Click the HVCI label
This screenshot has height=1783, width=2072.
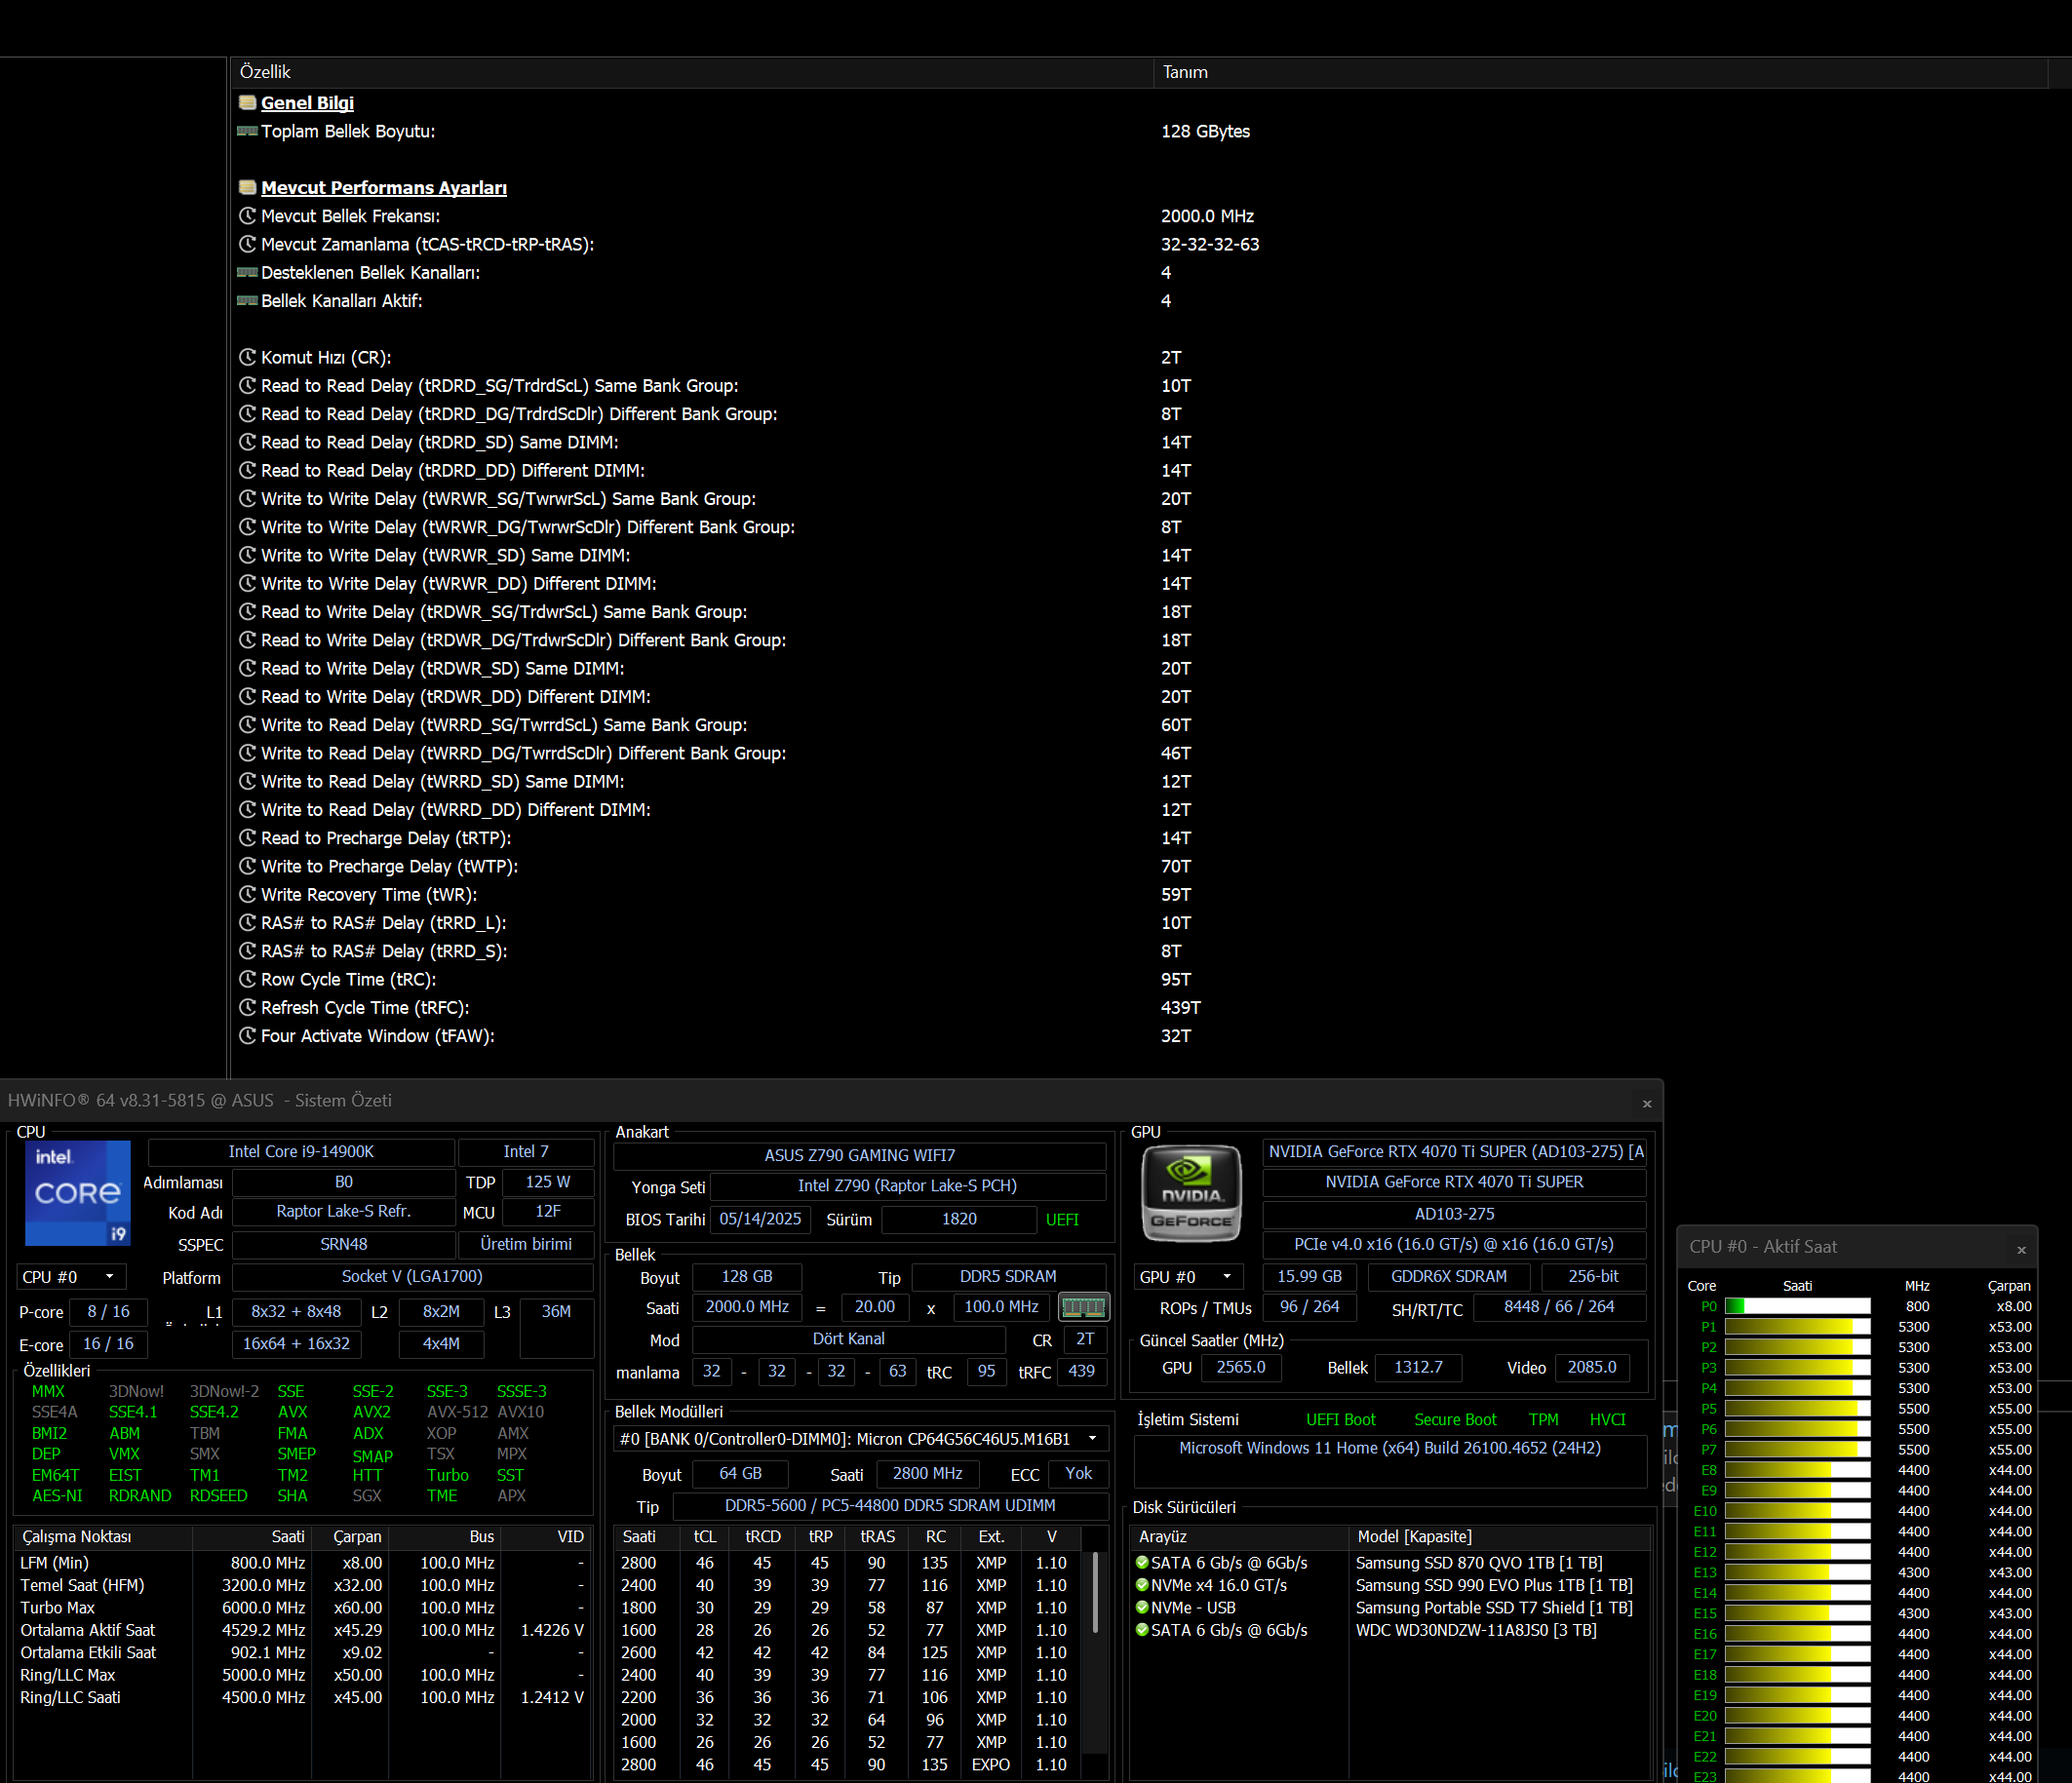1608,1420
